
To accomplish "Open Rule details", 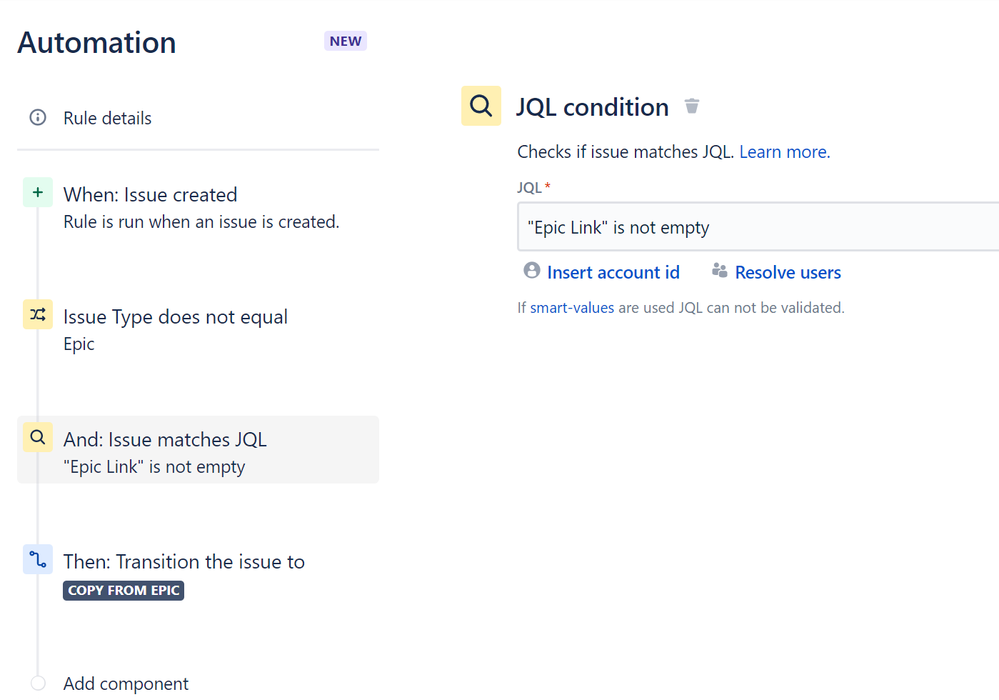I will (x=107, y=118).
